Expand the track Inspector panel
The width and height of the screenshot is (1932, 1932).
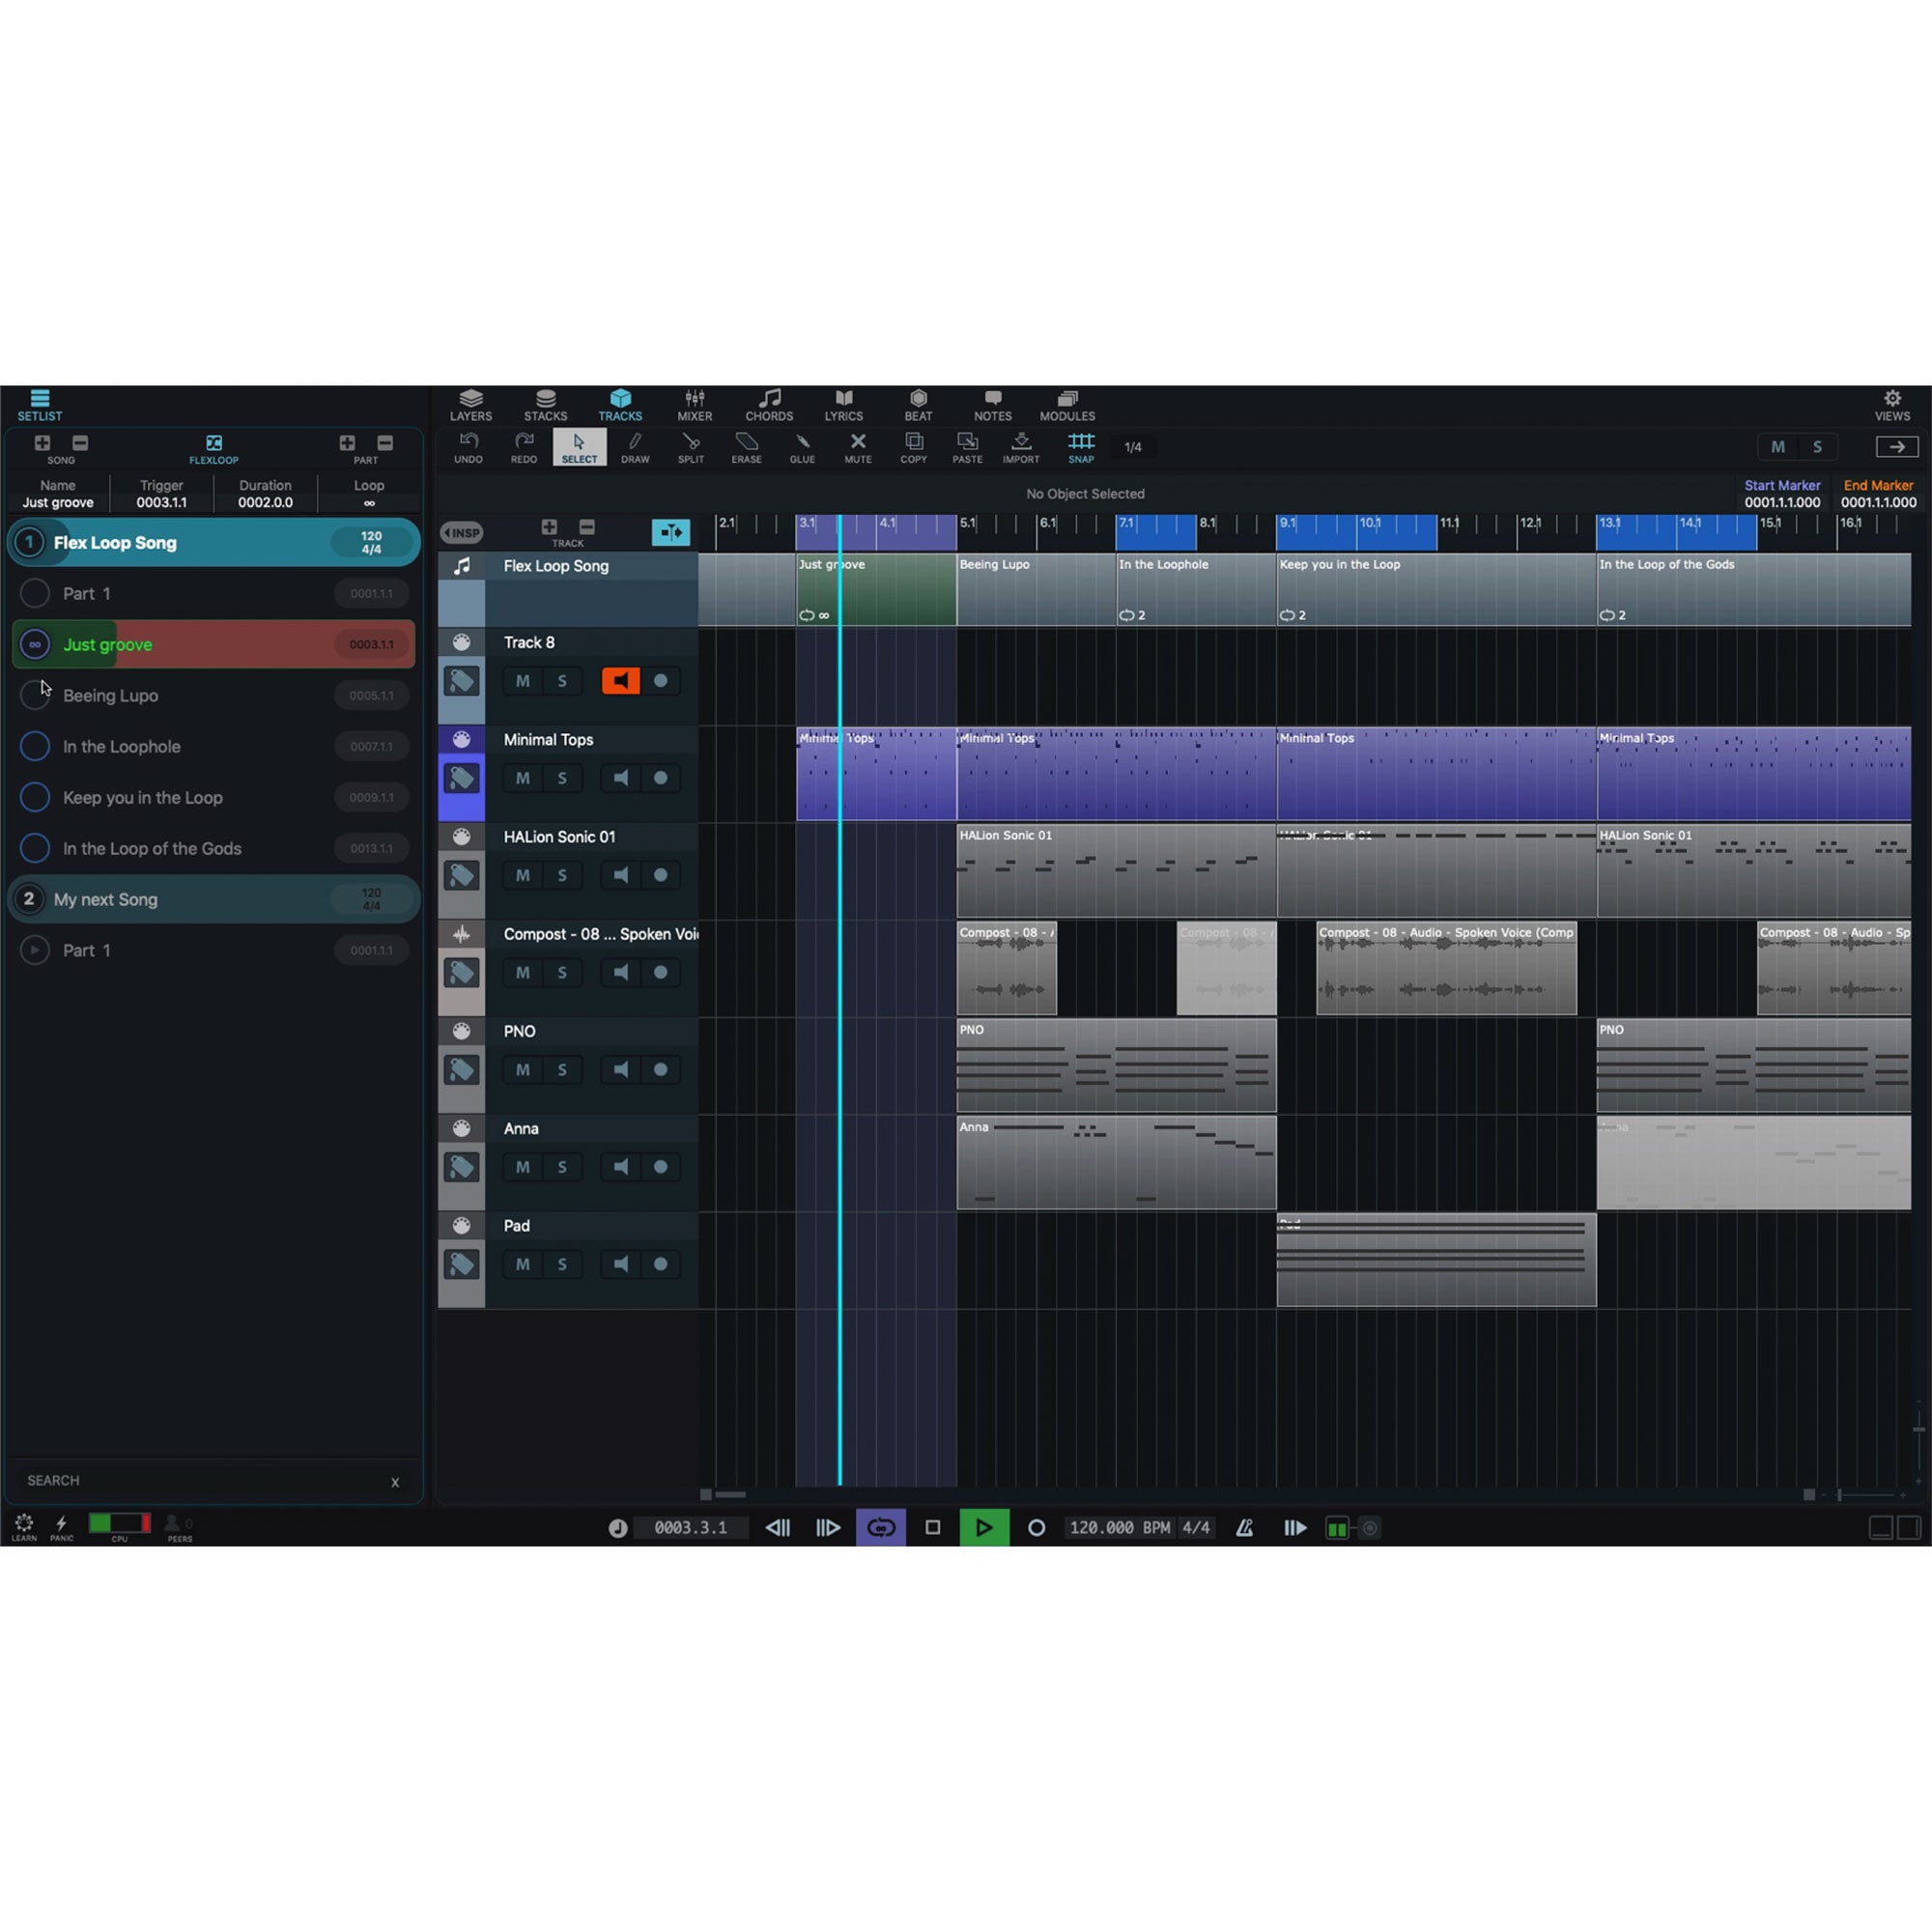click(x=461, y=532)
